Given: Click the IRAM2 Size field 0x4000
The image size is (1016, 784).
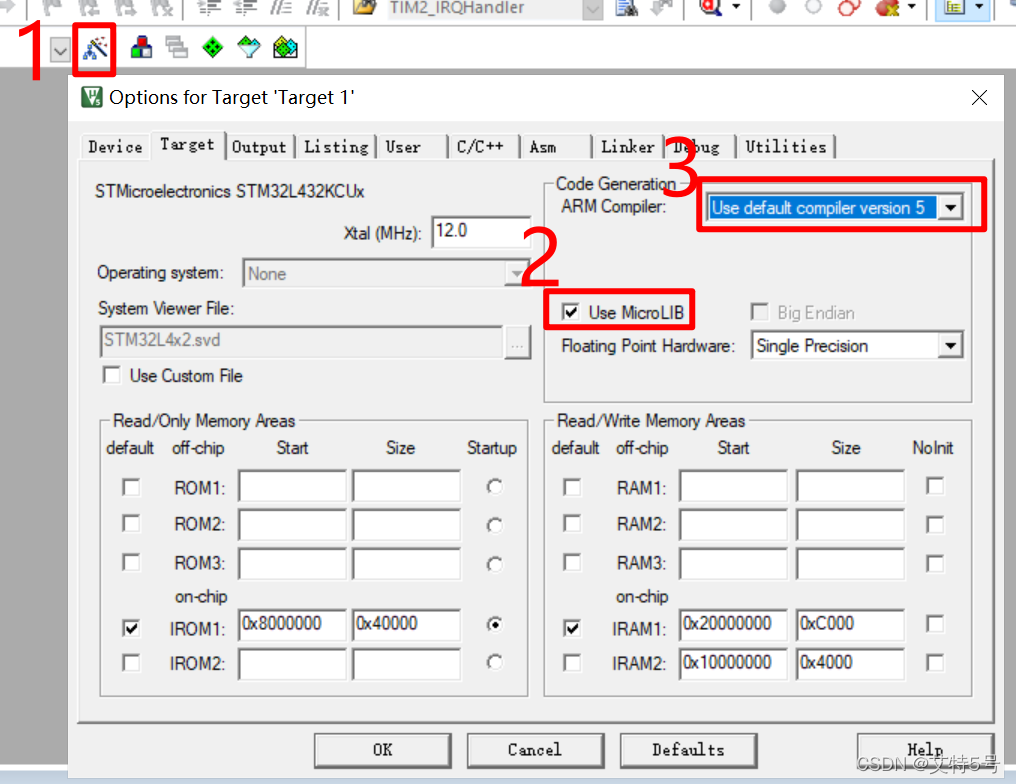Looking at the screenshot, I should pyautogui.click(x=850, y=663).
